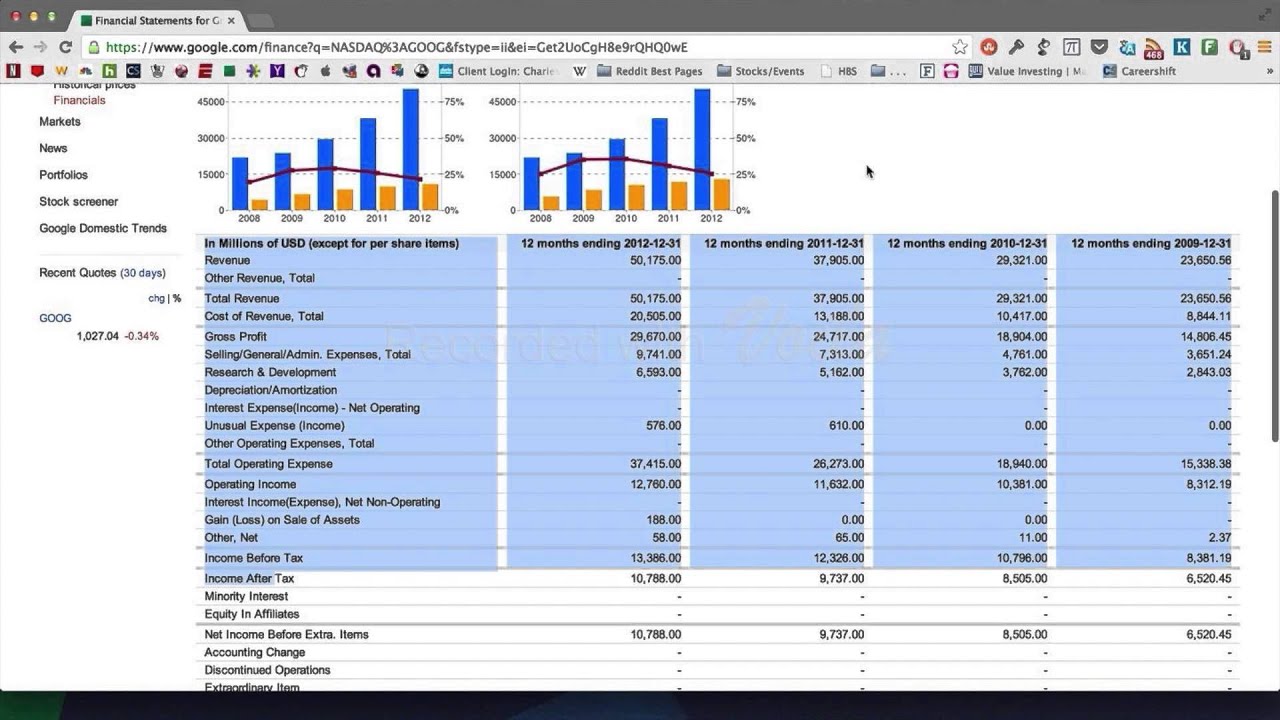
Task: Open the bookmark folder labeled with dots
Action: (889, 71)
